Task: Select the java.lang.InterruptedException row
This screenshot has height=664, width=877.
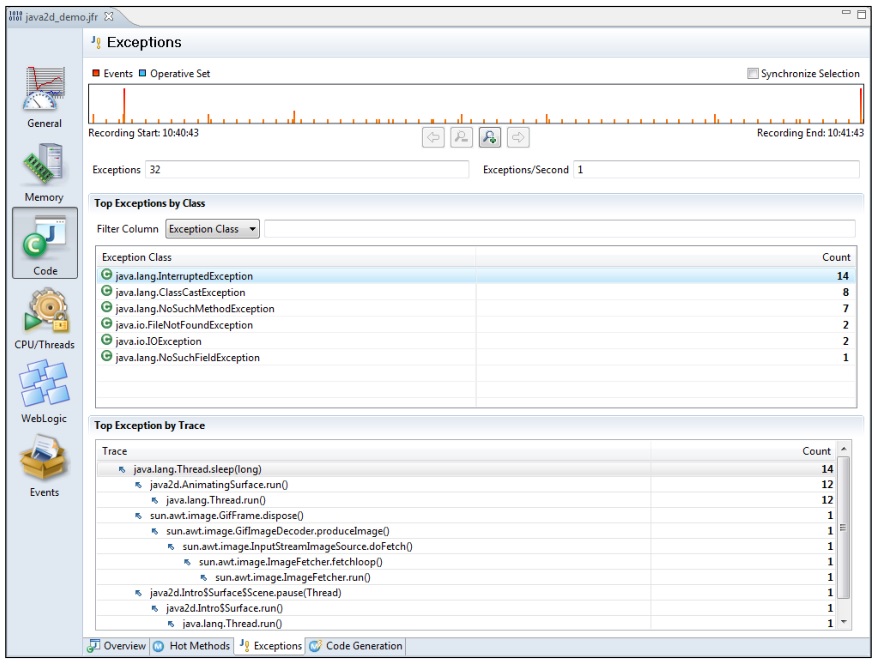Action: [476, 276]
